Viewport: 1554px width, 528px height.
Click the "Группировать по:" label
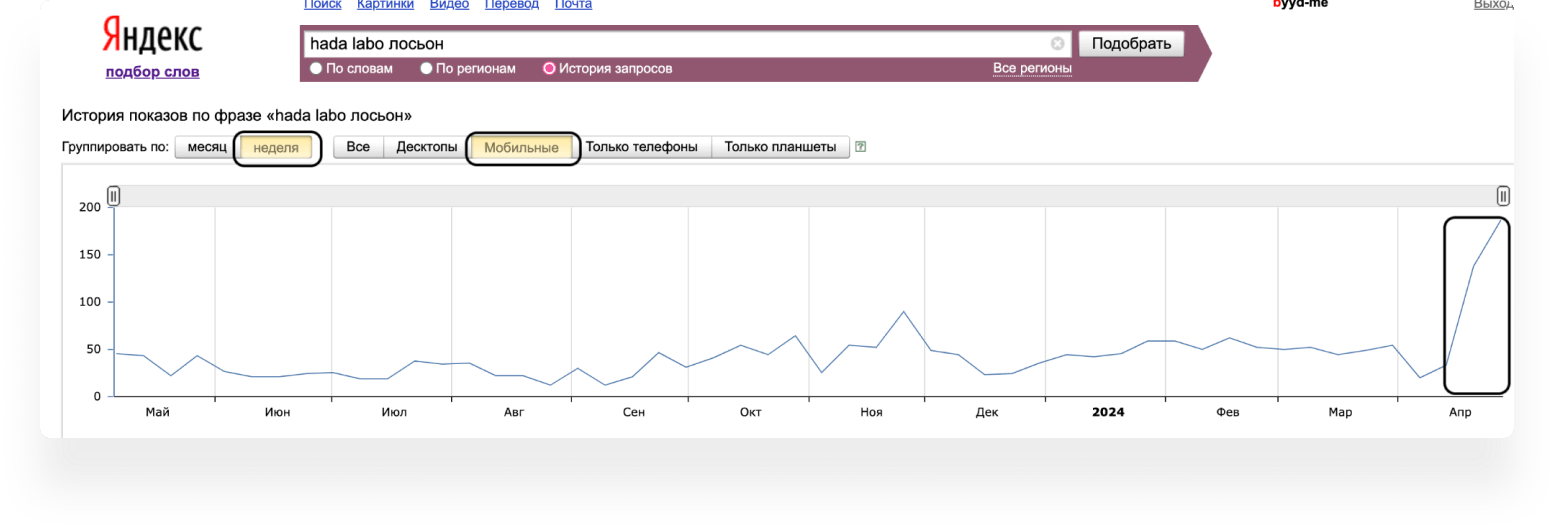(x=115, y=148)
